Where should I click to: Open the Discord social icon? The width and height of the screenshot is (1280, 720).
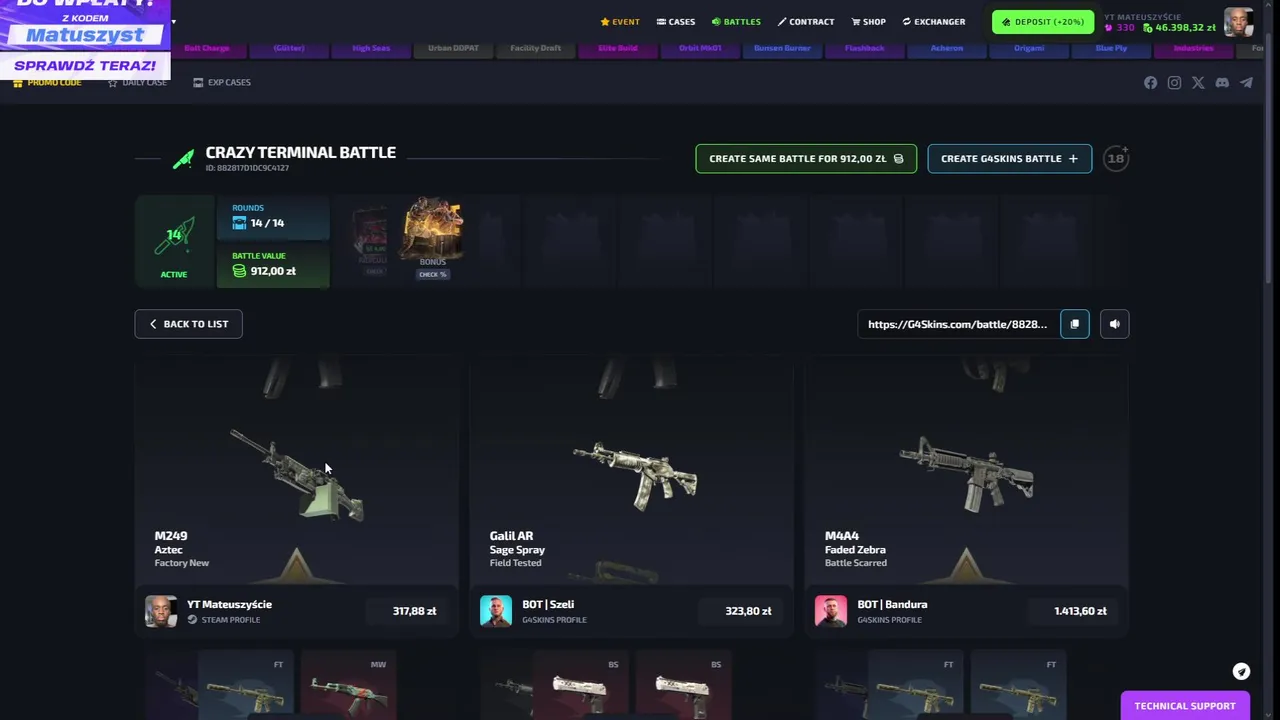[1222, 83]
